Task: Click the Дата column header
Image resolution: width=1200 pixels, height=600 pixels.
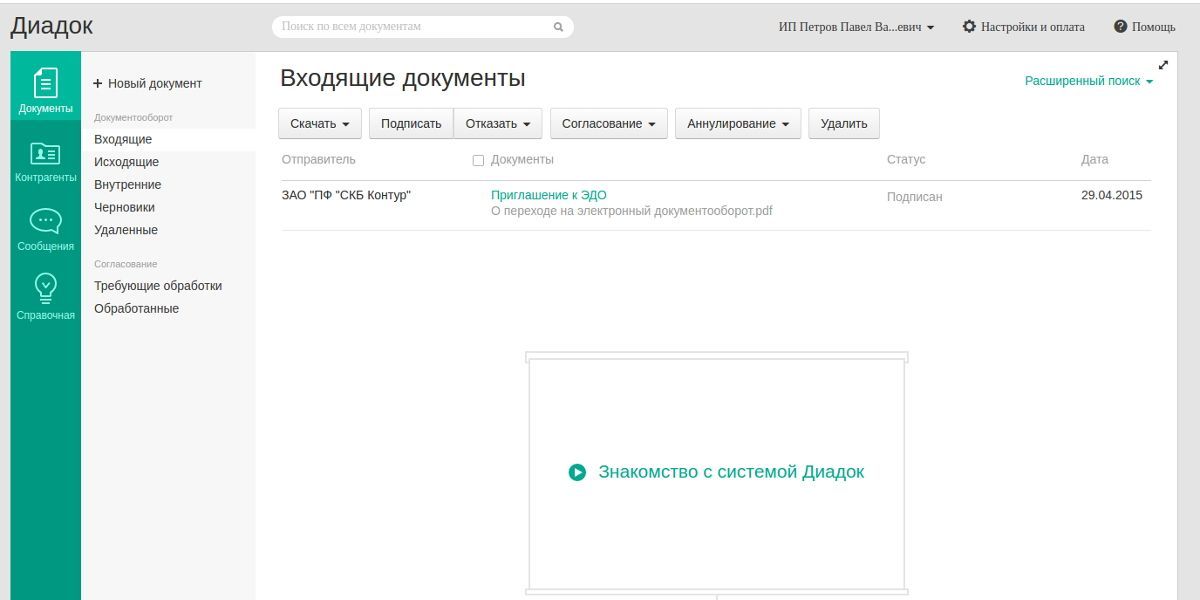Action: [x=1094, y=160]
